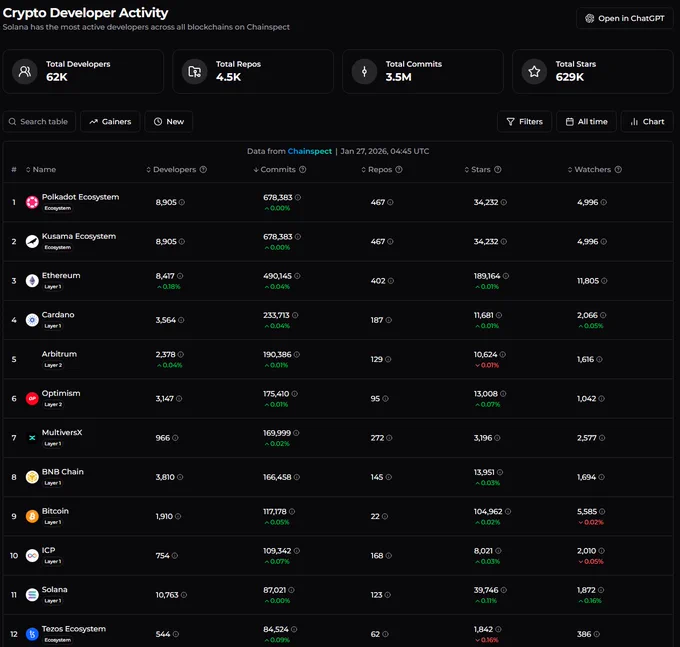Click the Total Stars star icon
The image size is (680, 647).
[534, 71]
